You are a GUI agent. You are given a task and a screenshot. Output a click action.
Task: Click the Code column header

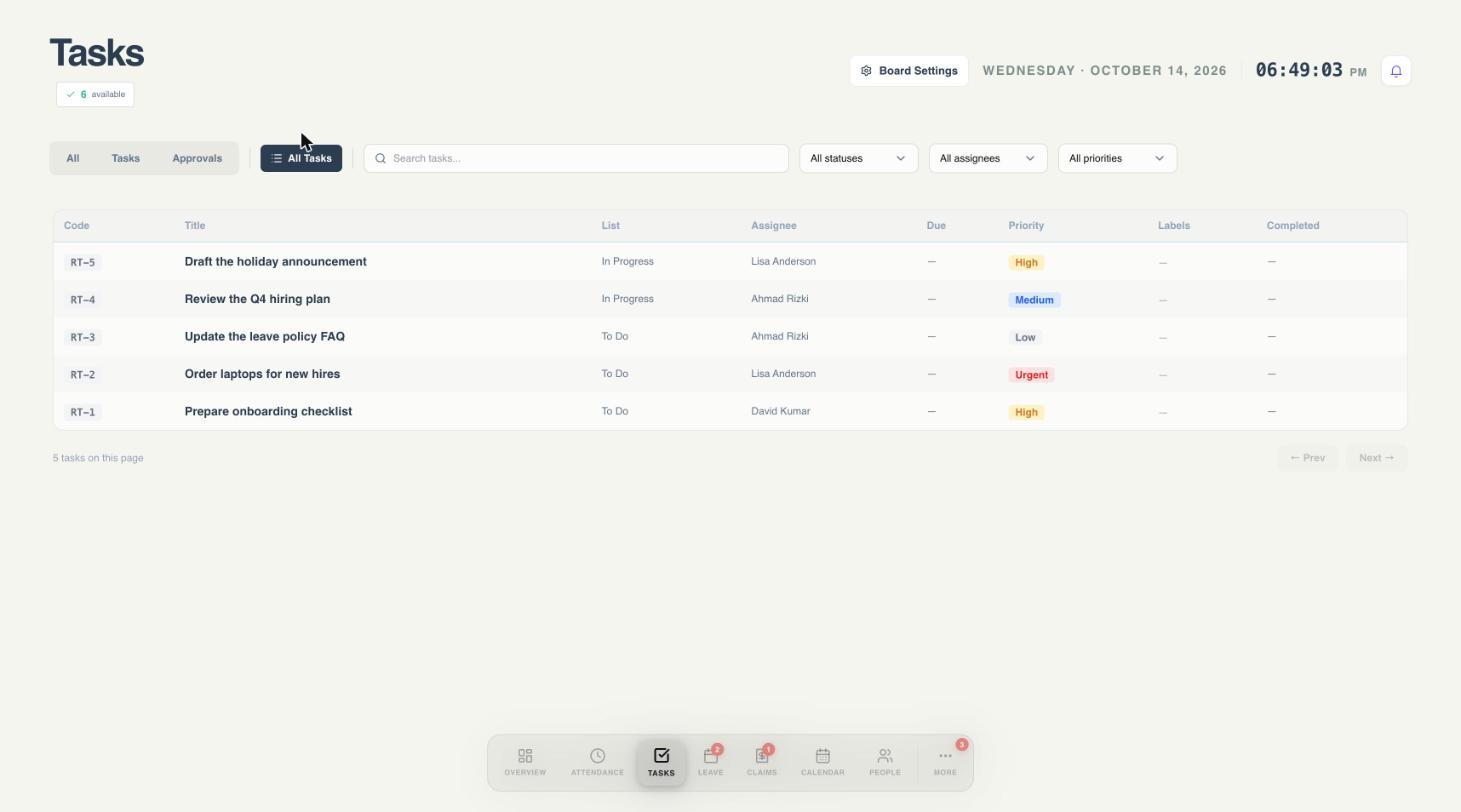coord(77,226)
